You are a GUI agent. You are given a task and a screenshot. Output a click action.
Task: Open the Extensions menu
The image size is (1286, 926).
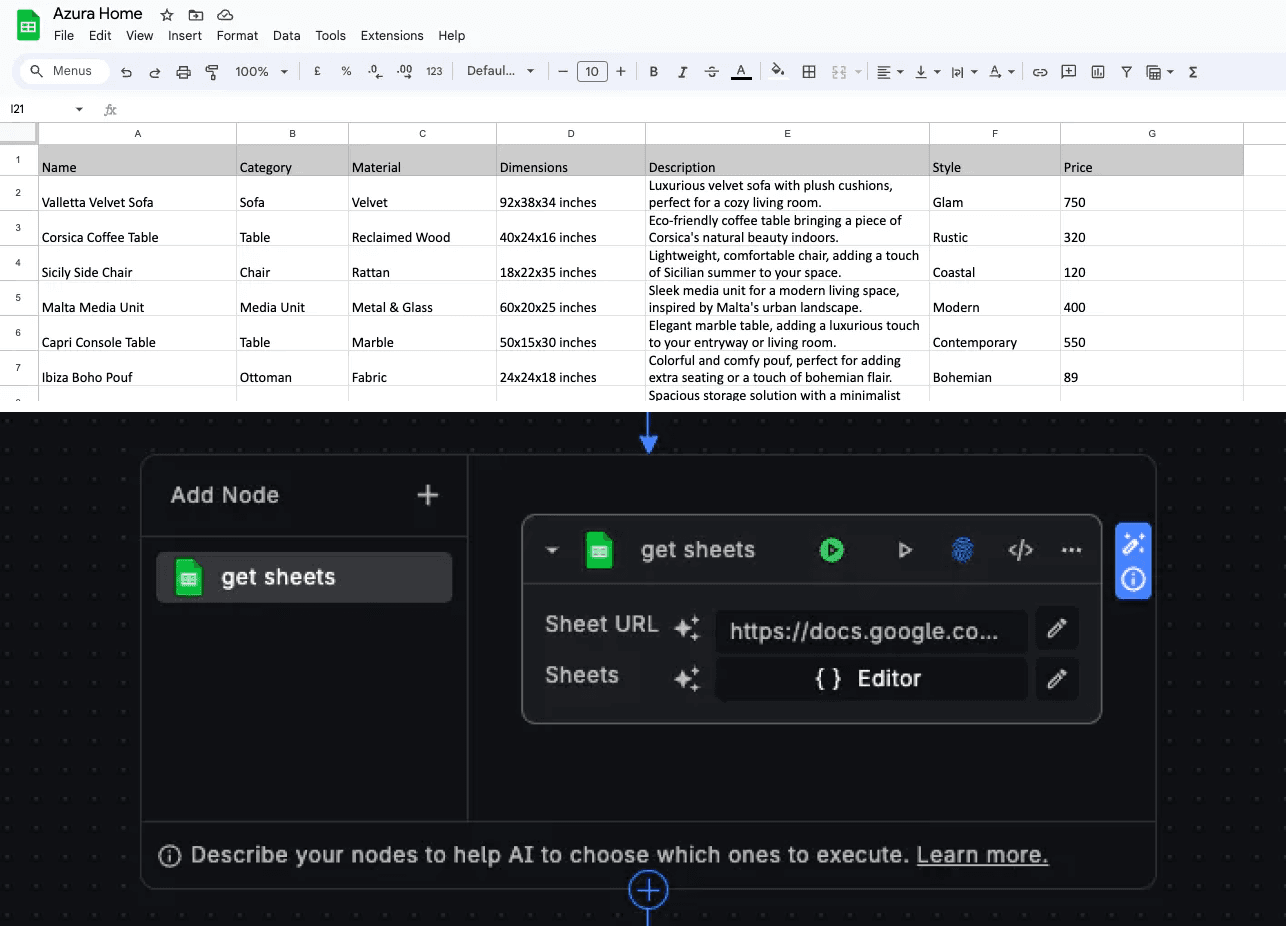(391, 35)
